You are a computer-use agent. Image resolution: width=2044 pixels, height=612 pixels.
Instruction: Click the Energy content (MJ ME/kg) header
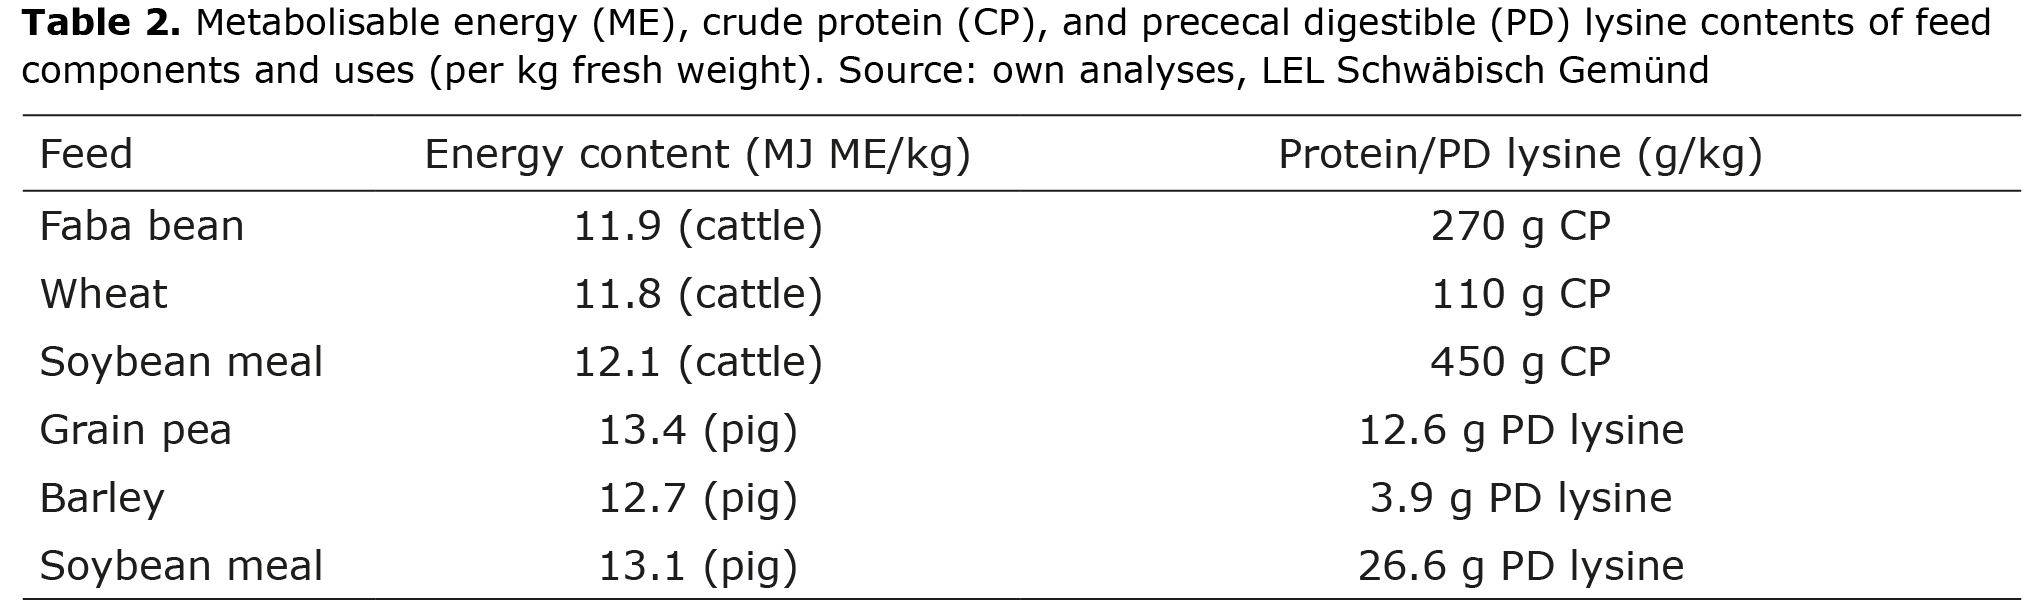coord(698,155)
